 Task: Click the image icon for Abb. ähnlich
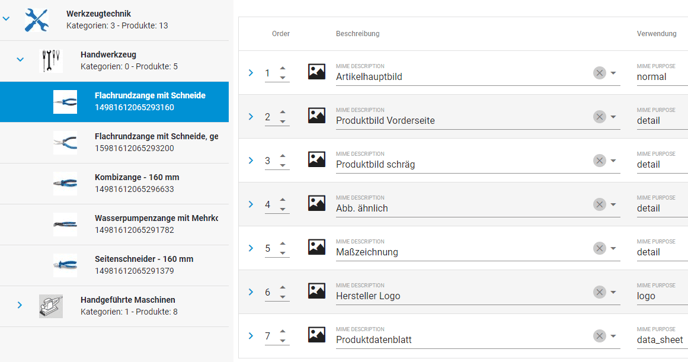pyautogui.click(x=316, y=203)
